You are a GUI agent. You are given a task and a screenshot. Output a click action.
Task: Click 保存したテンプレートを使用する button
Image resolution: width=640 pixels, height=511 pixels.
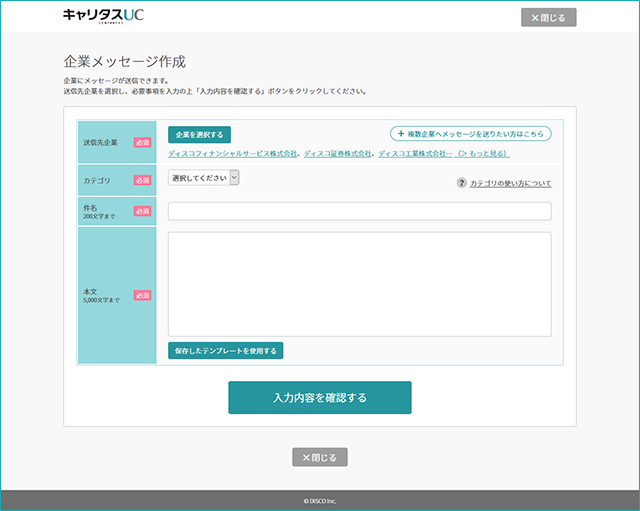pos(225,351)
